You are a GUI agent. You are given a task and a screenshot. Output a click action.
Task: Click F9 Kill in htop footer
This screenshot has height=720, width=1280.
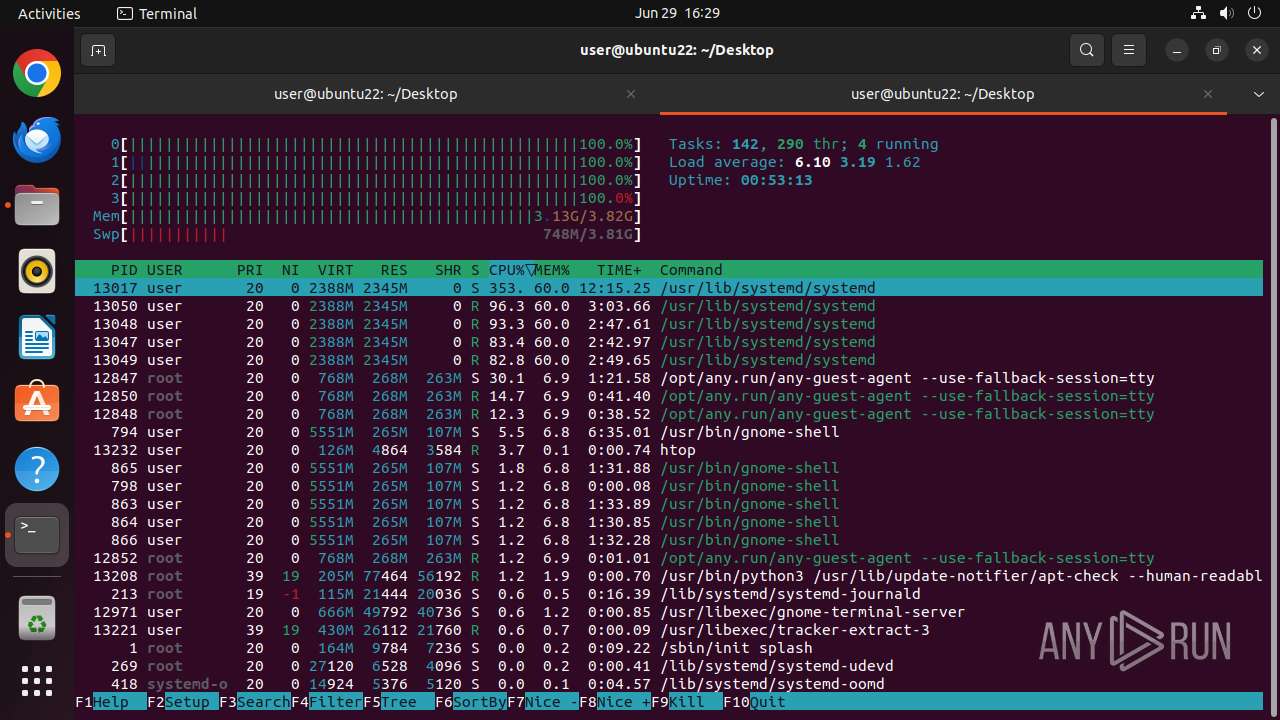[687, 702]
